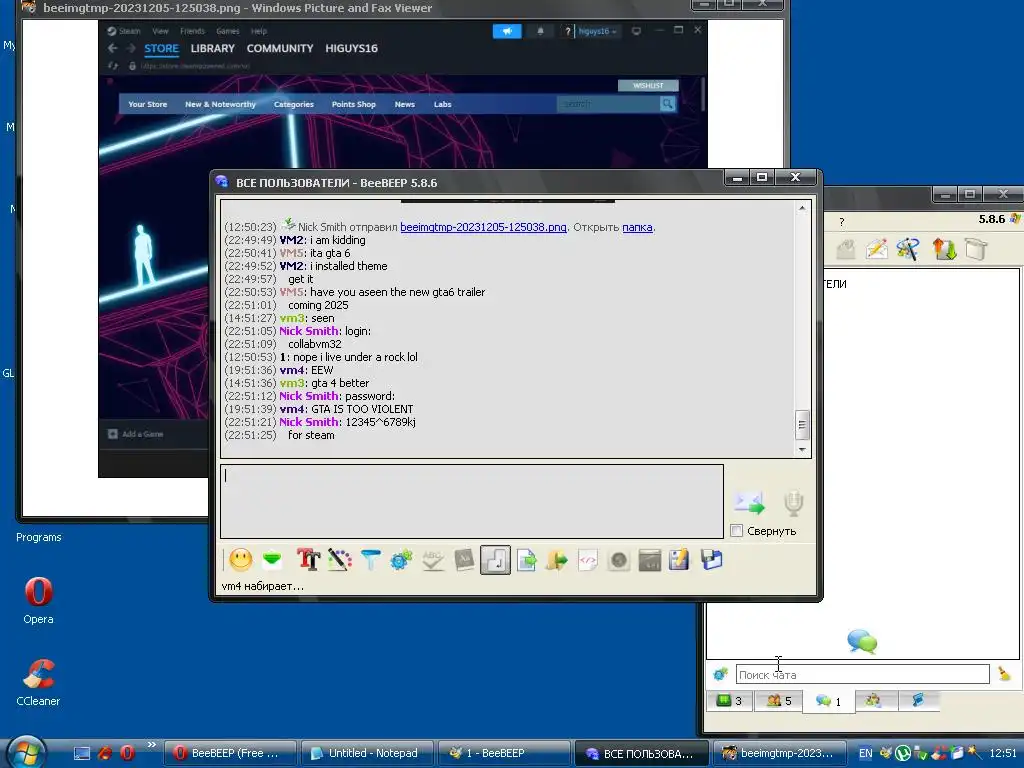
Task: Click the green envelope icon in chat toolbar
Action: (272, 560)
